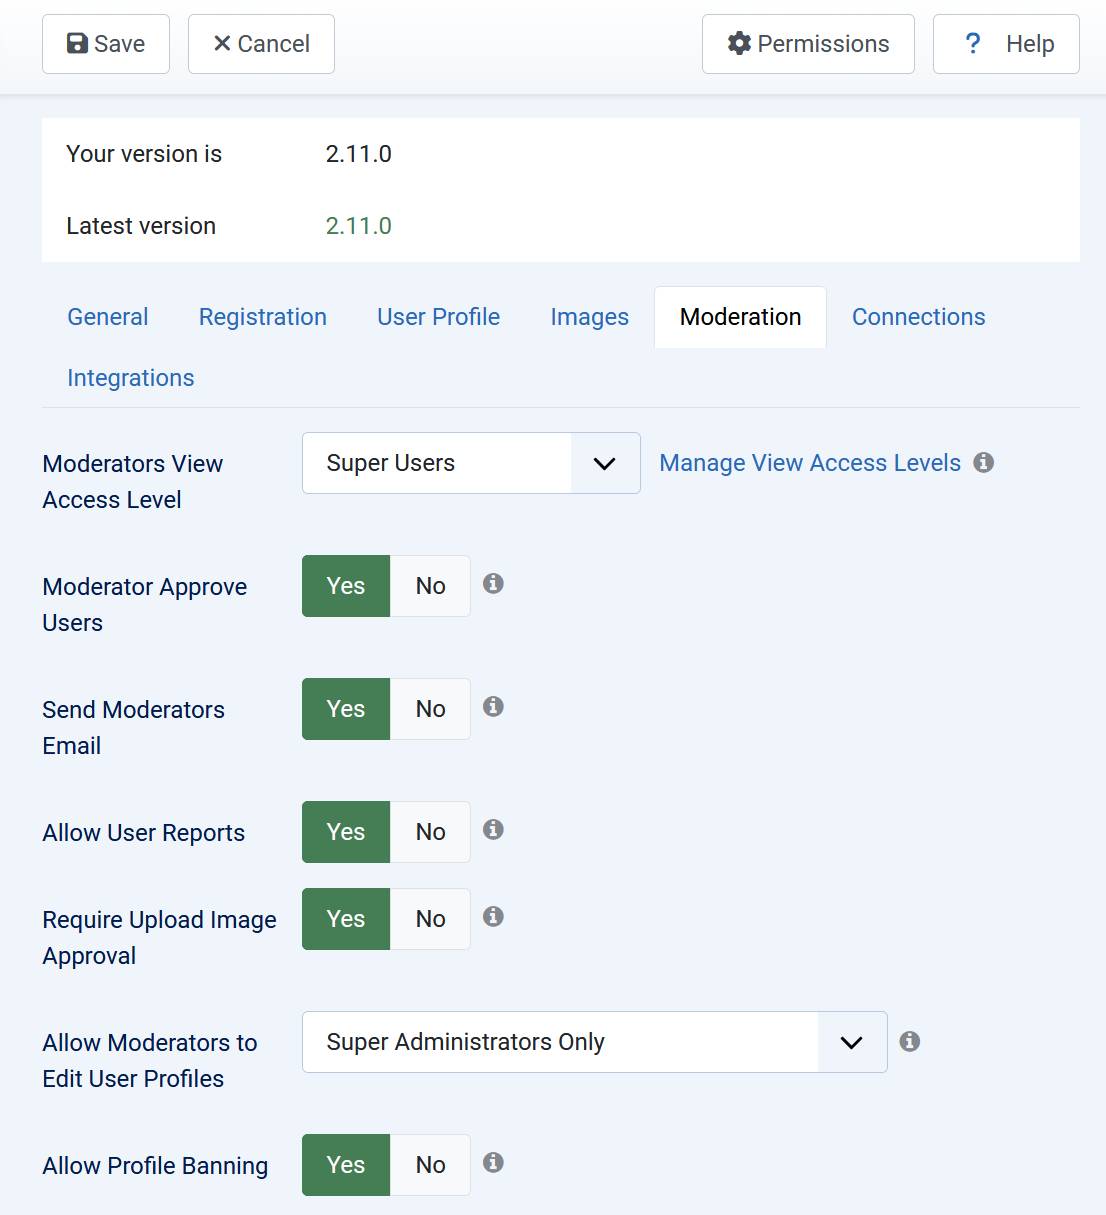Click info icon beside Manage View Access Levels
The width and height of the screenshot is (1106, 1215).
point(984,462)
